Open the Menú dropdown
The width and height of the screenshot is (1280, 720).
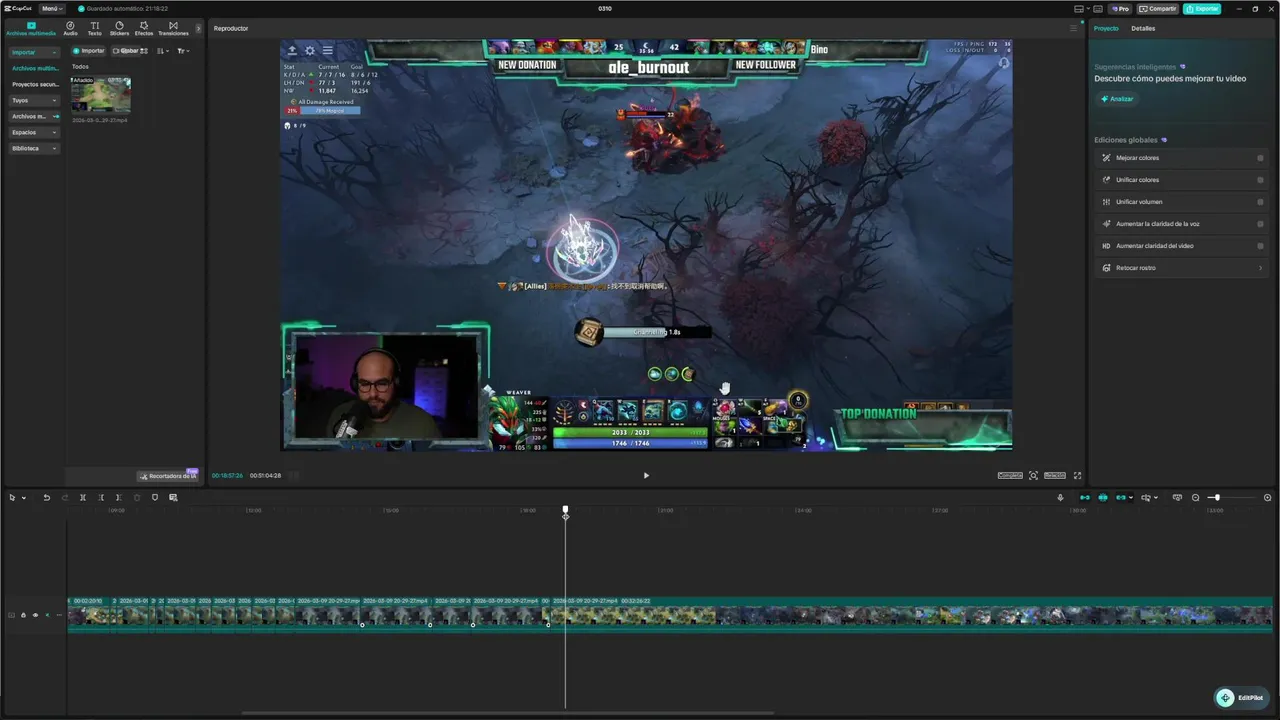[52, 8]
